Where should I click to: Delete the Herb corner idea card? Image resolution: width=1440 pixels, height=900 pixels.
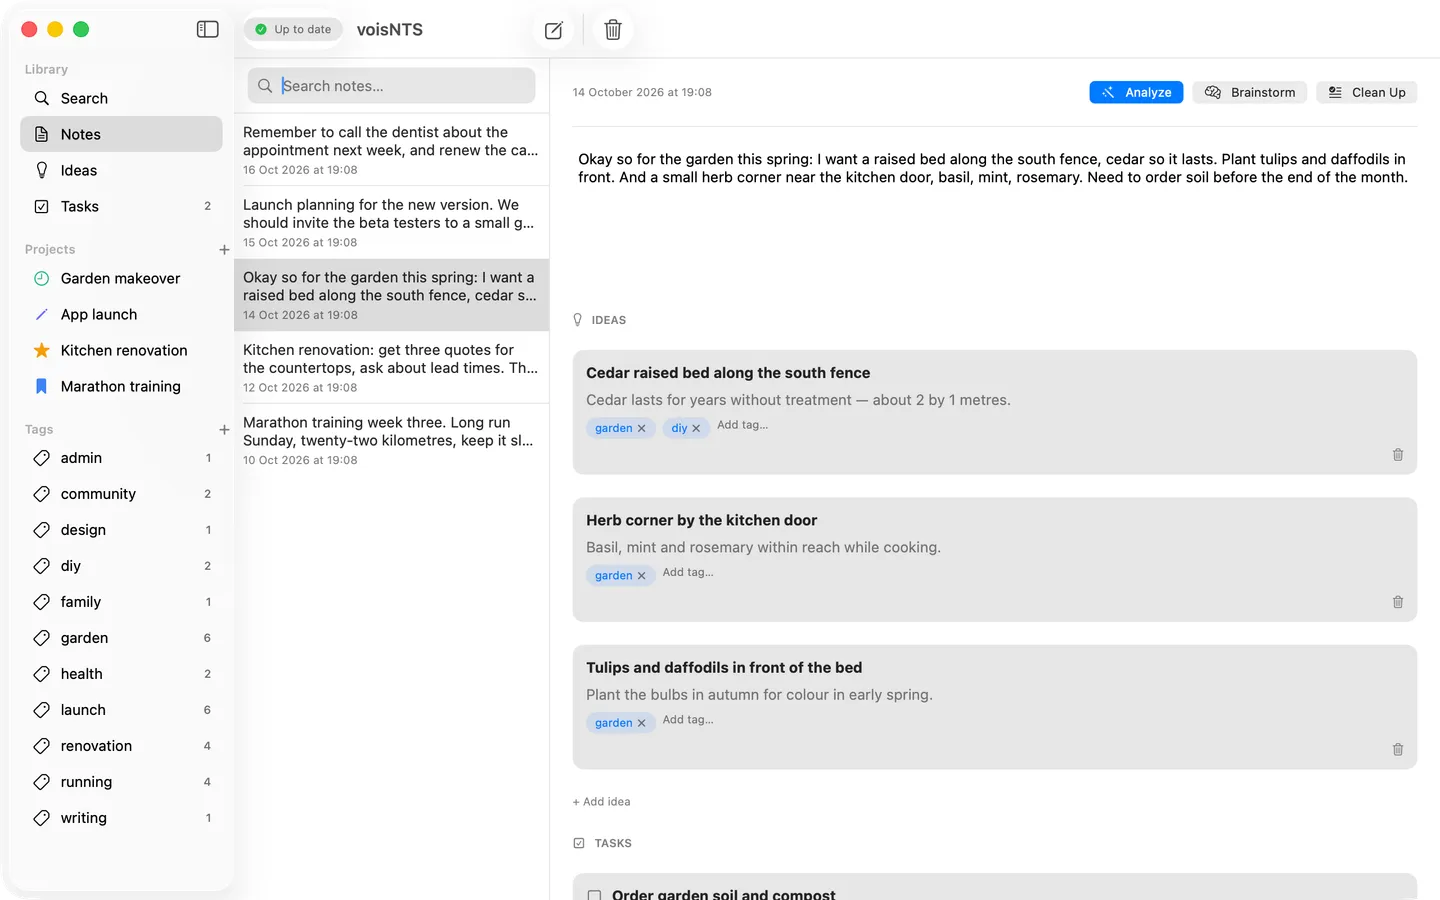1398,602
